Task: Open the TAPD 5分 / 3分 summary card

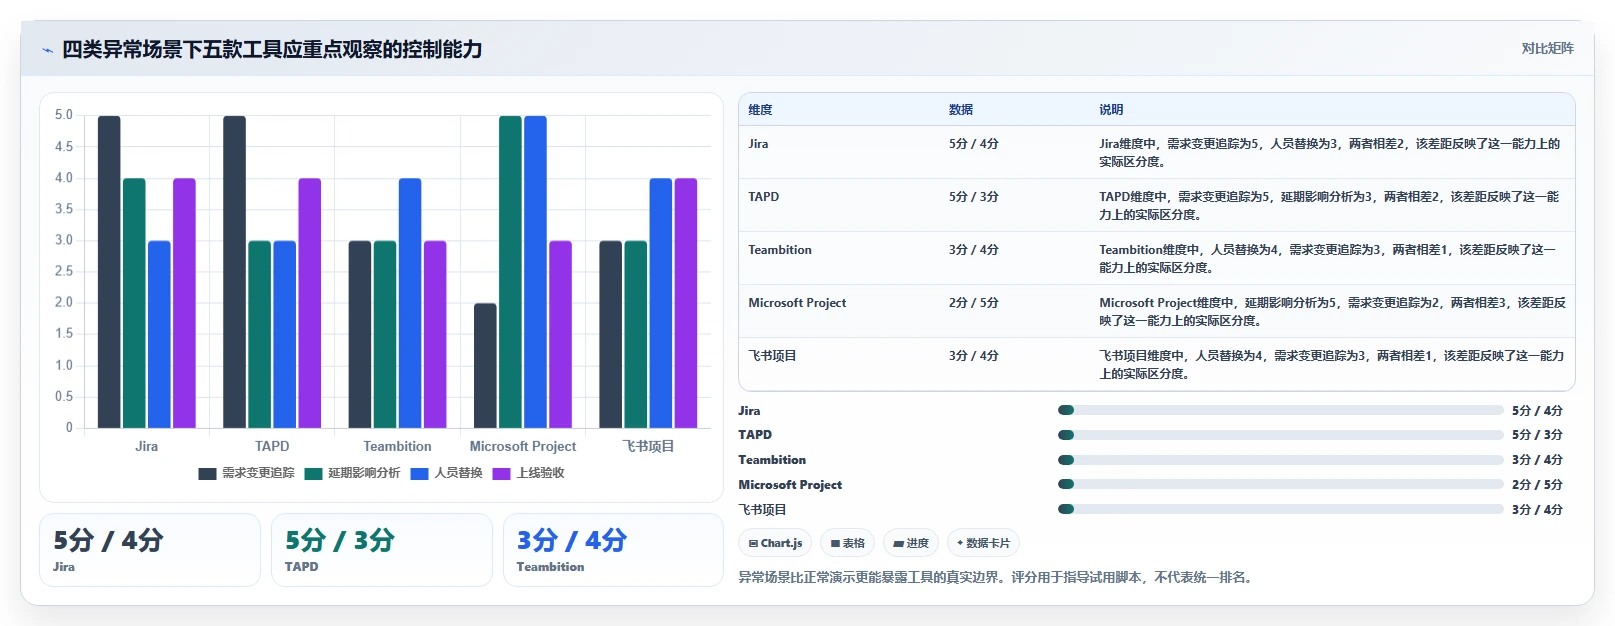Action: pos(382,550)
